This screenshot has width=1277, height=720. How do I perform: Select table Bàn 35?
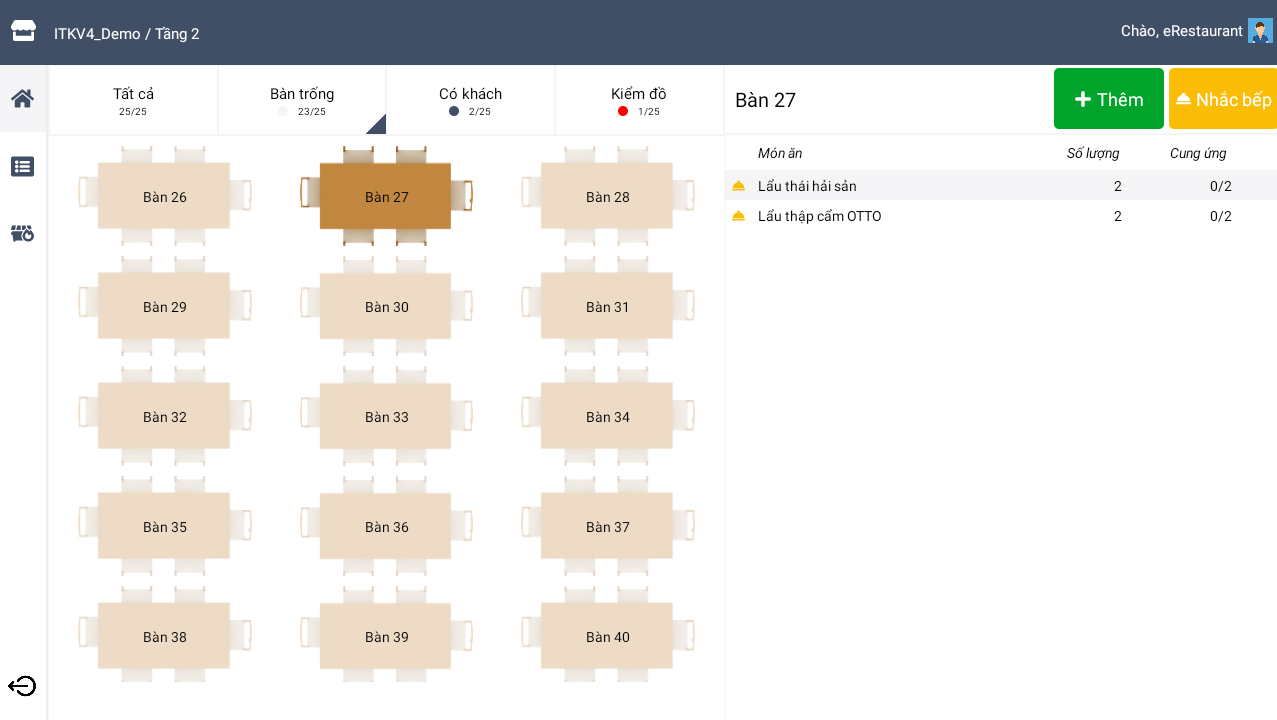tap(165, 527)
